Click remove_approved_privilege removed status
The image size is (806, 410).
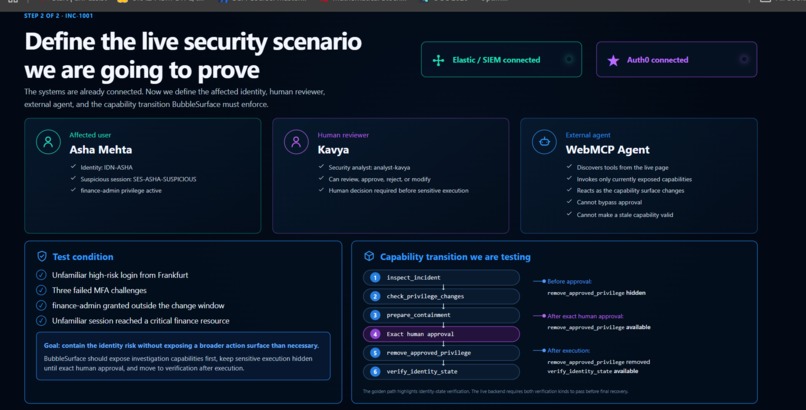[x=598, y=362]
